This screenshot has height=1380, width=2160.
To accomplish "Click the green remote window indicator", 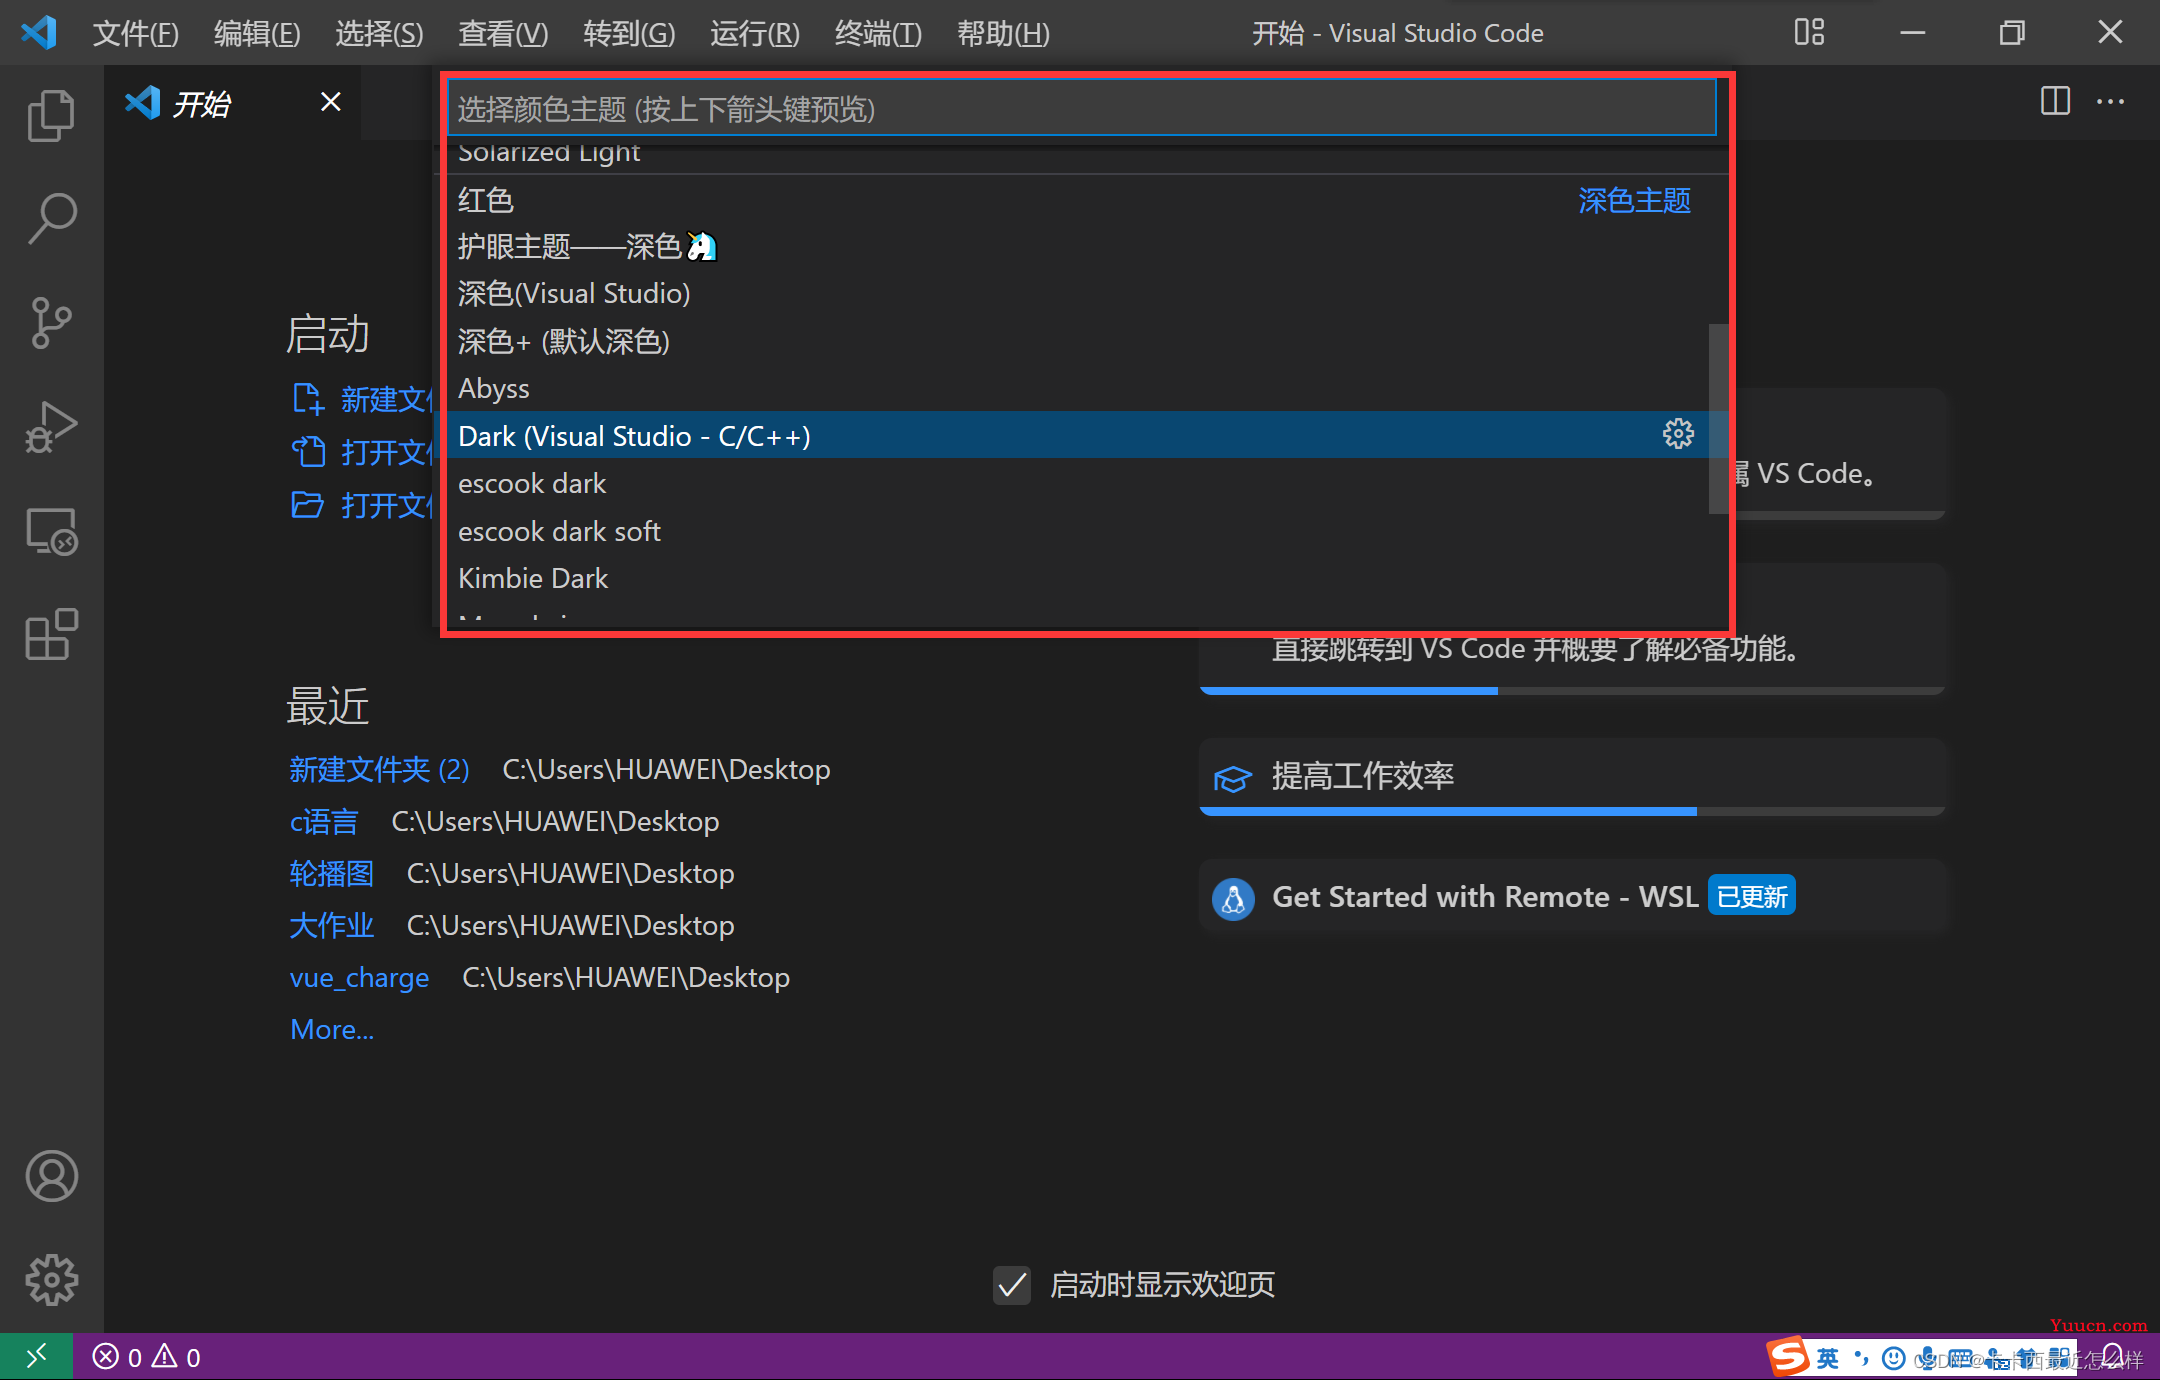I will pyautogui.click(x=36, y=1357).
